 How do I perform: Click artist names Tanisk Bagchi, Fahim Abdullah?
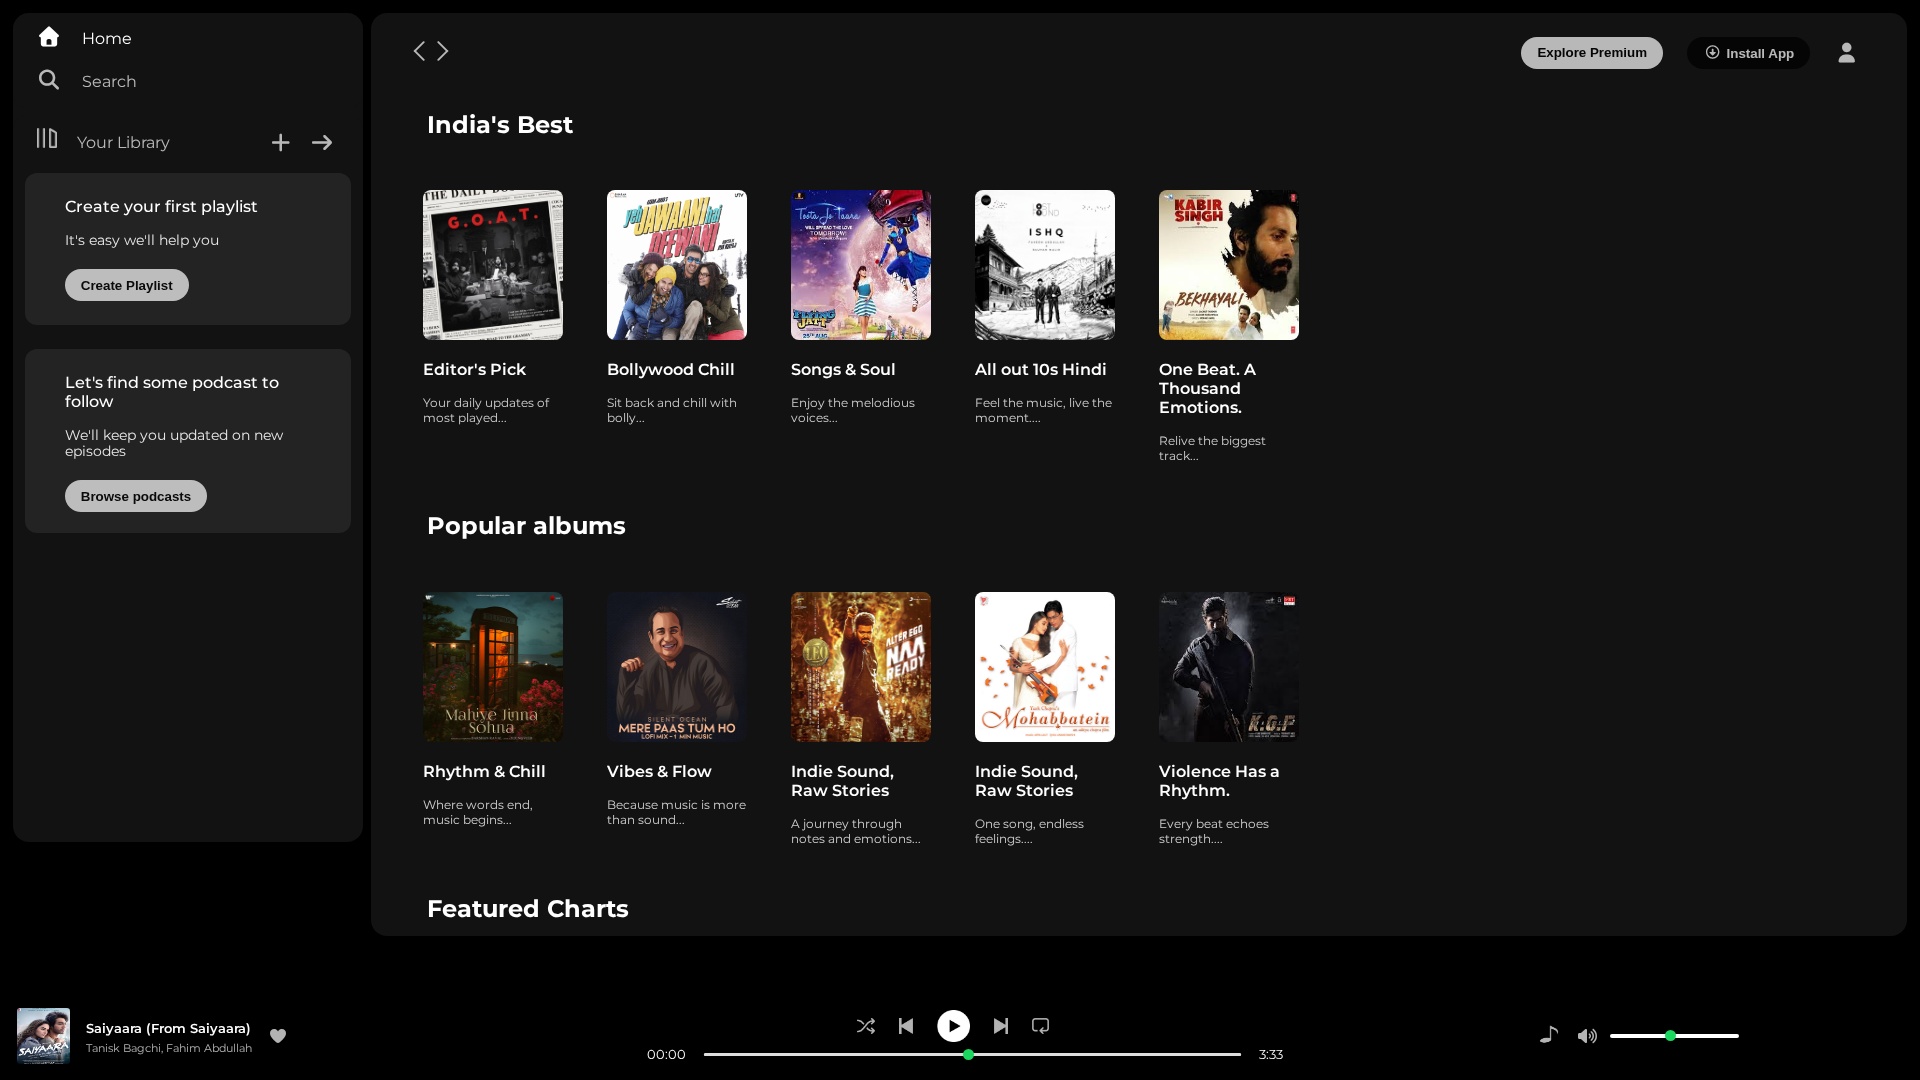tap(169, 1048)
